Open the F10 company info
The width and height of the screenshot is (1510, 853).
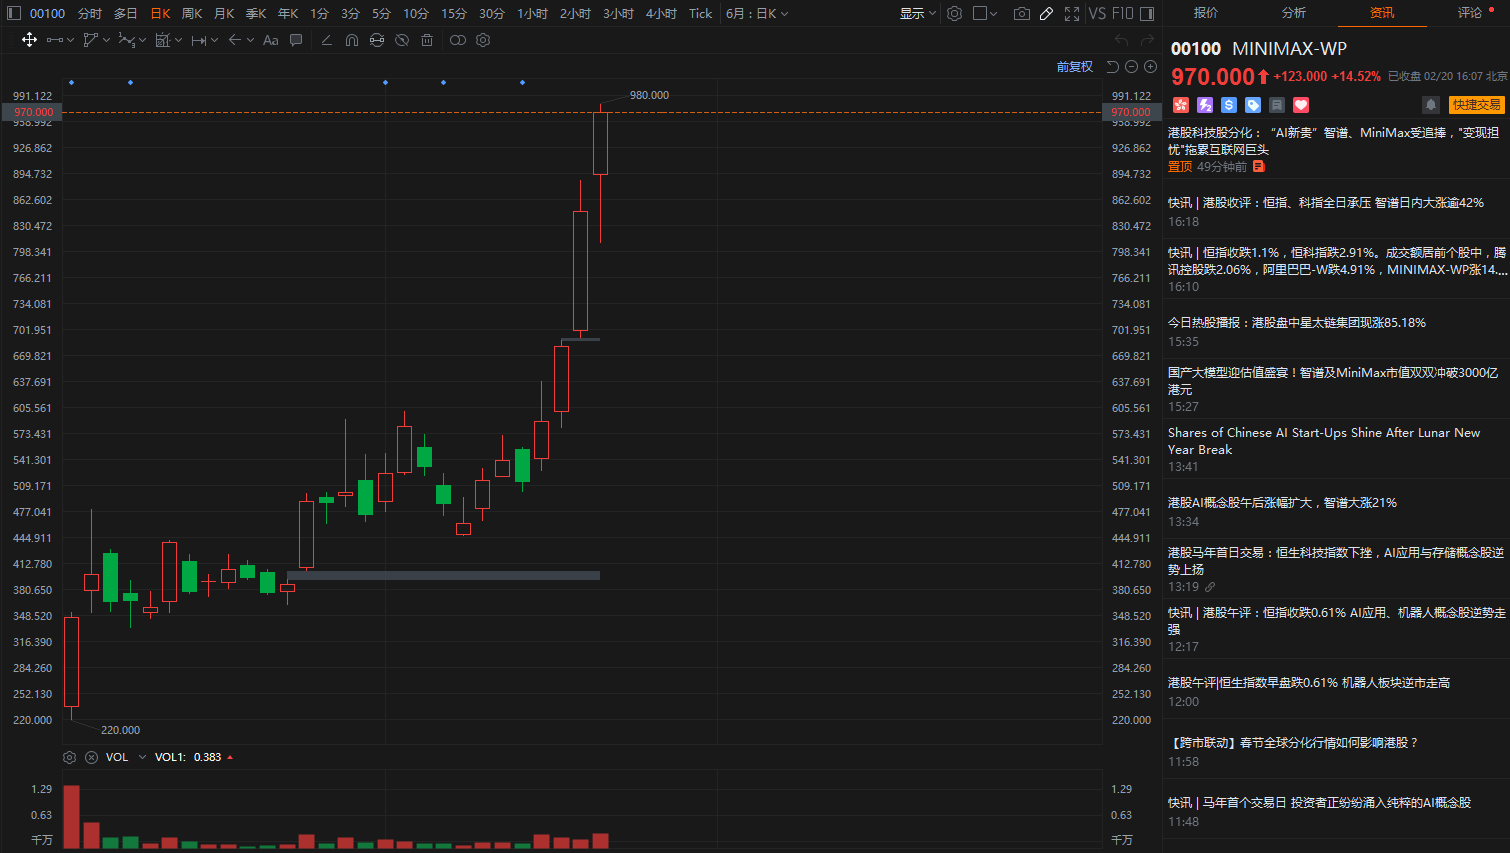pyautogui.click(x=1122, y=13)
